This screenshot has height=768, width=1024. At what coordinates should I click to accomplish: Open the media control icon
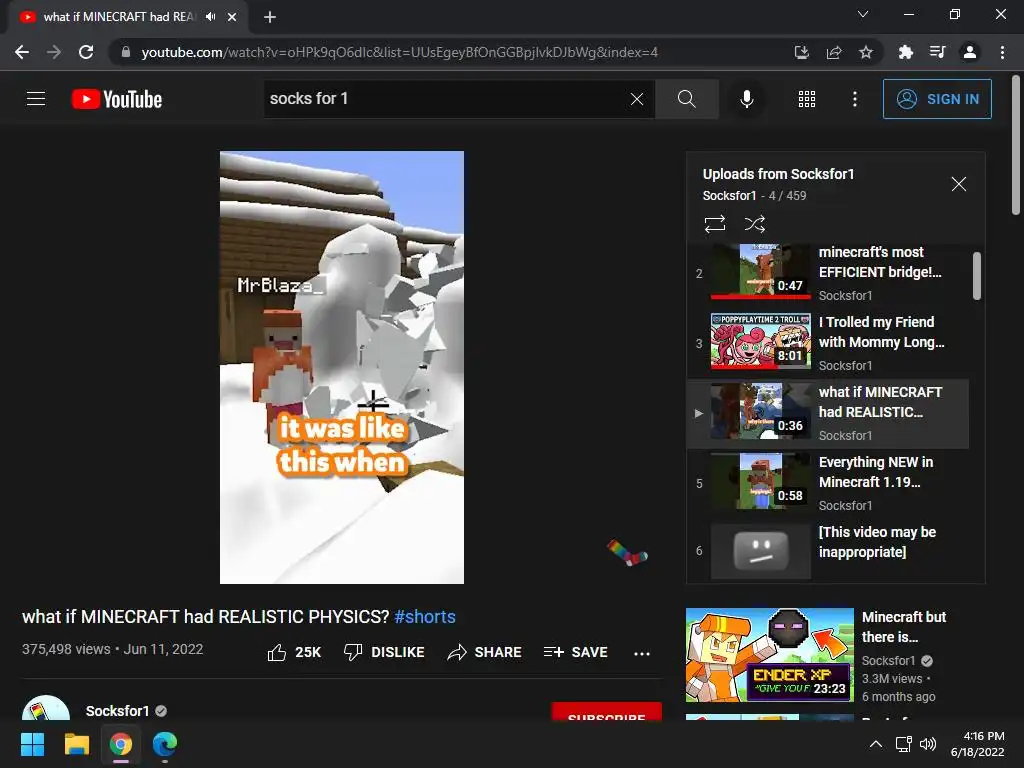937,52
